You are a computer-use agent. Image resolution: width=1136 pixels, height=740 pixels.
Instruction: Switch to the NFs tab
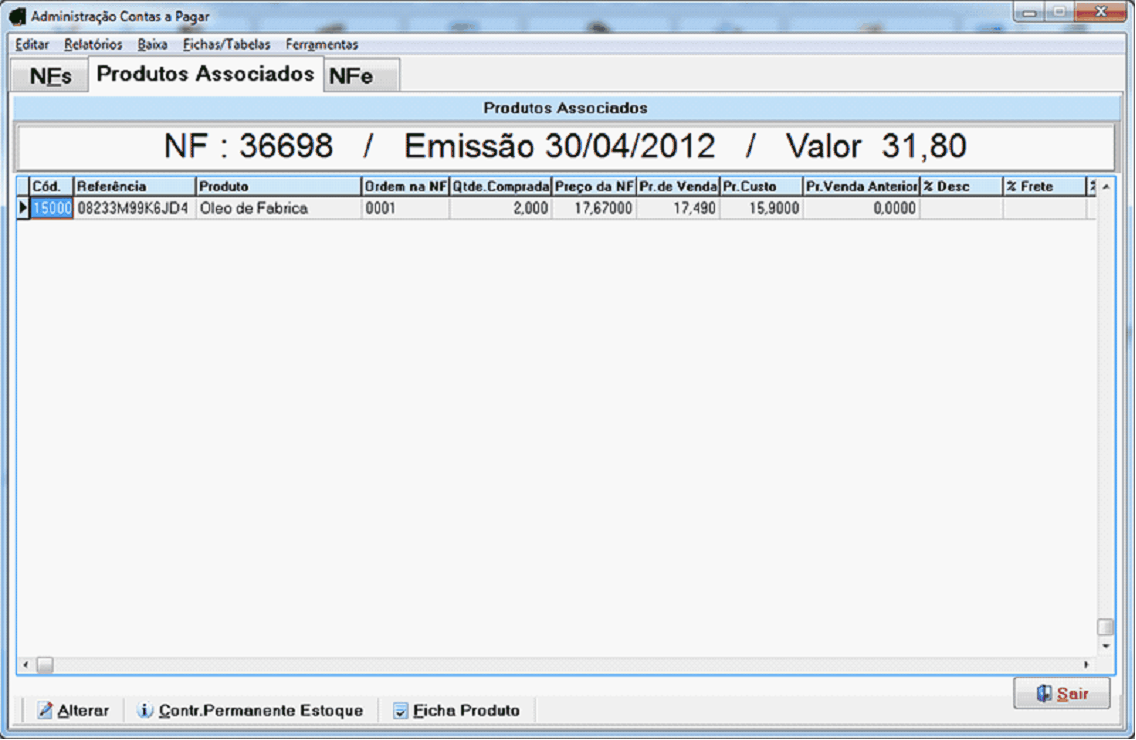pyautogui.click(x=50, y=77)
